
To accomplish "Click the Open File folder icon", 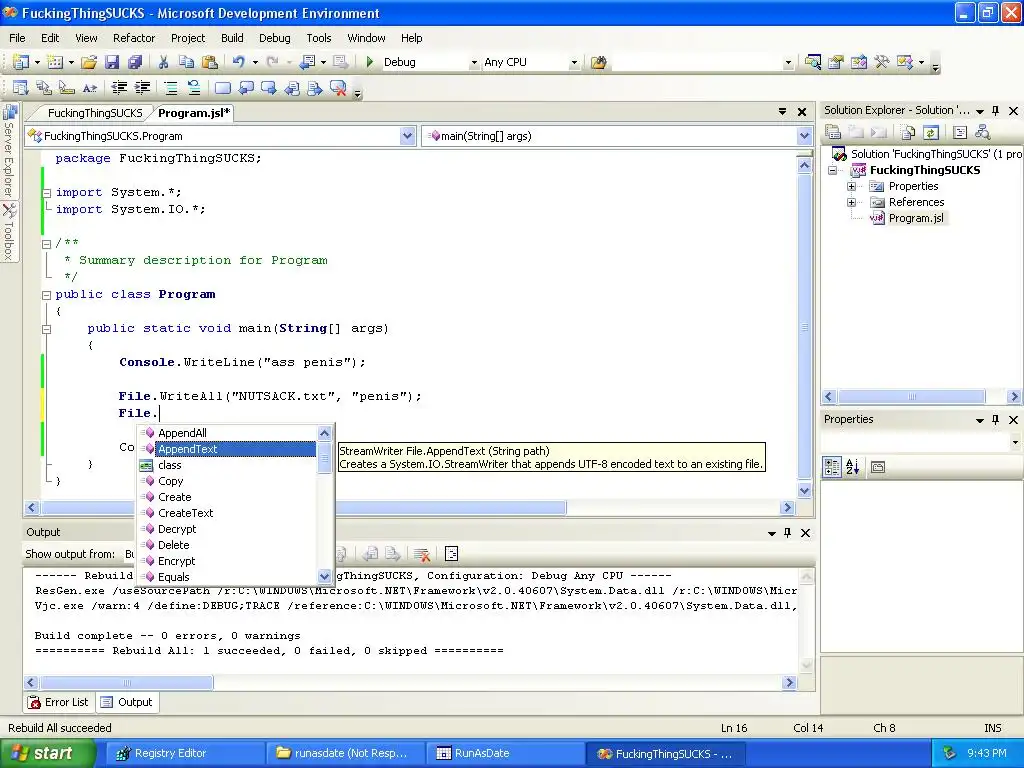I will click(x=89, y=62).
